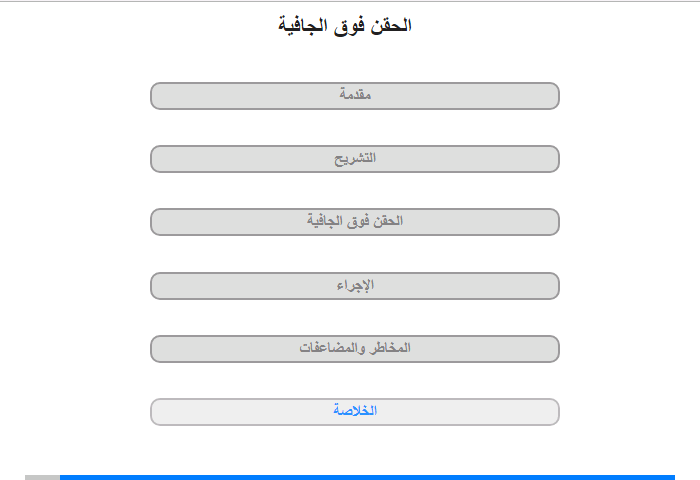This screenshot has height=480, width=700.
Task: Select the التشريح menu button
Action: pyautogui.click(x=355, y=159)
